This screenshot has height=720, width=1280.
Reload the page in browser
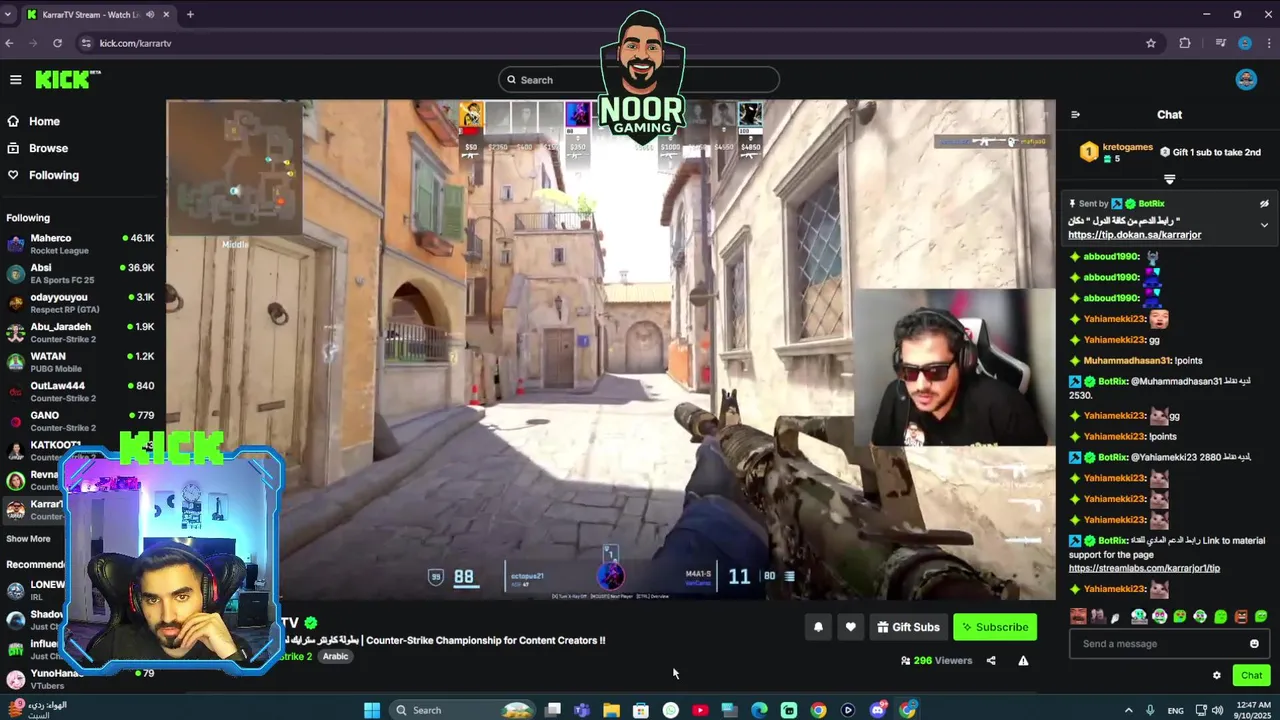click(57, 43)
